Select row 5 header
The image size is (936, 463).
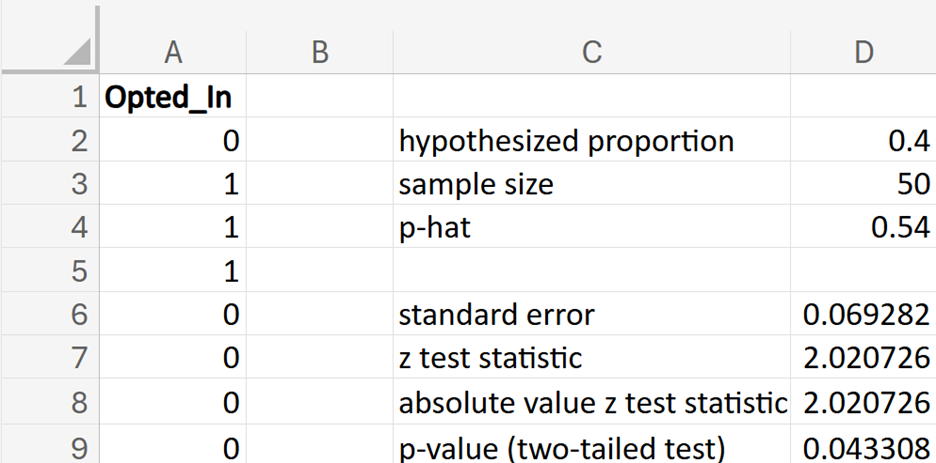click(x=50, y=271)
